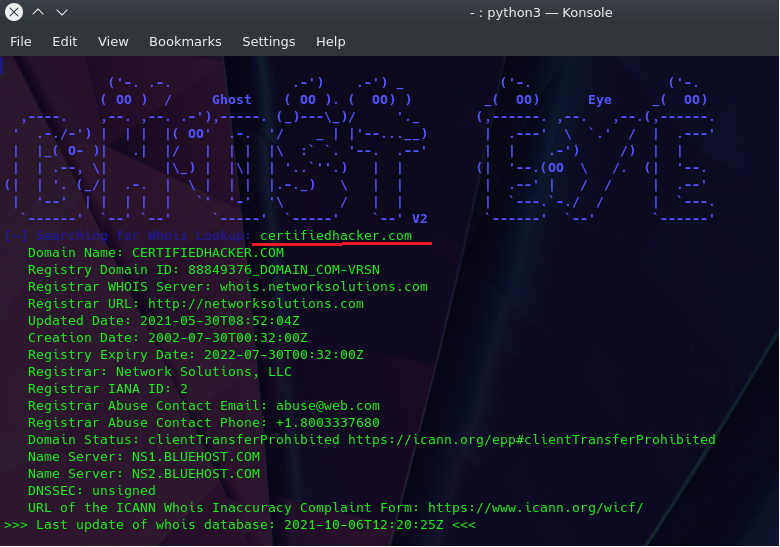Click the icann.org/epp#clientTransferProhibited link
The height and width of the screenshot is (547, 780).
tap(532, 440)
